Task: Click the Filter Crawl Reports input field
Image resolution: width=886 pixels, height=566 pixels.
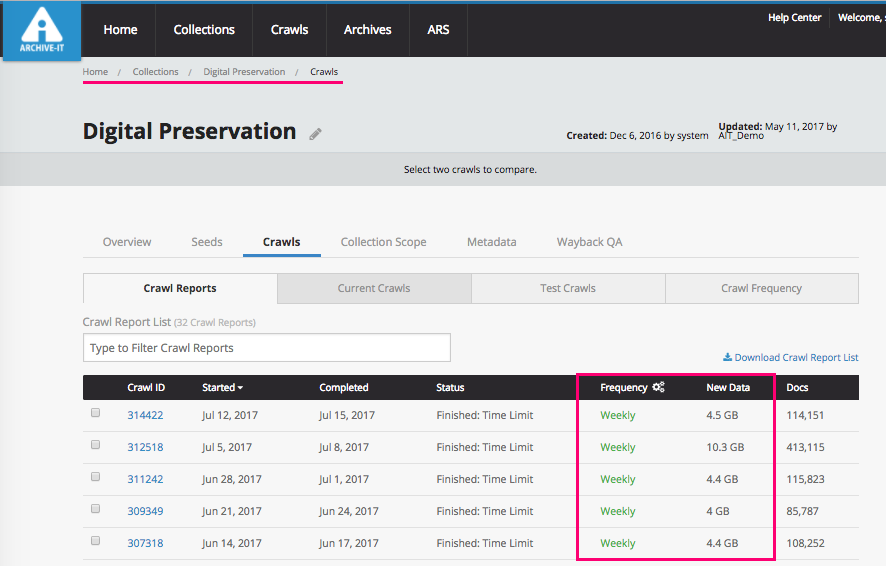Action: tap(266, 348)
